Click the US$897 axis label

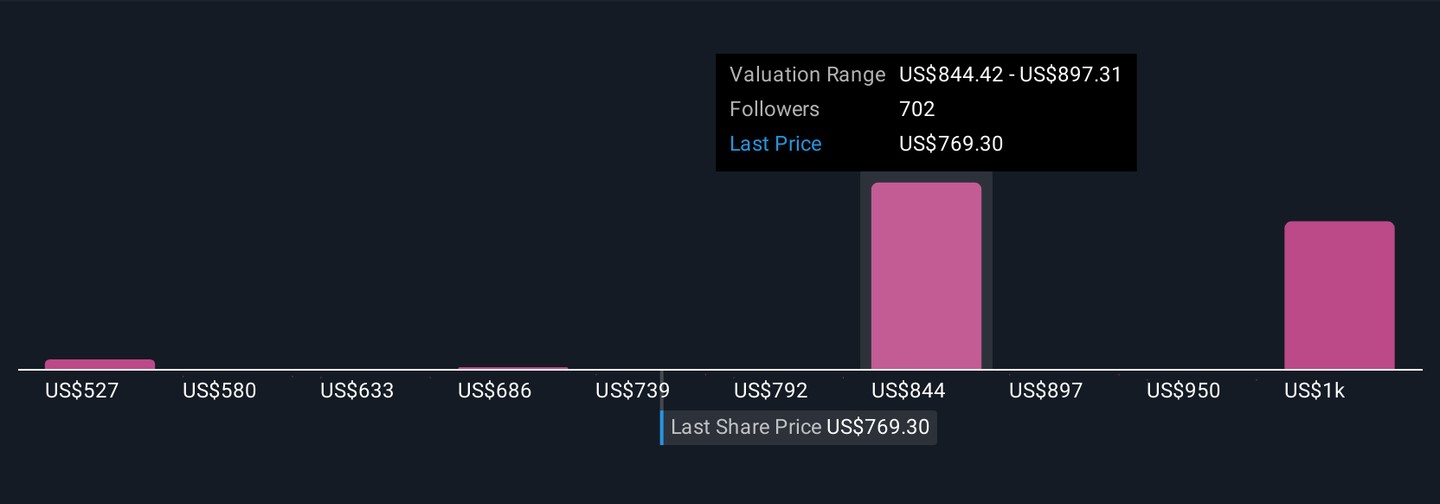click(1045, 391)
